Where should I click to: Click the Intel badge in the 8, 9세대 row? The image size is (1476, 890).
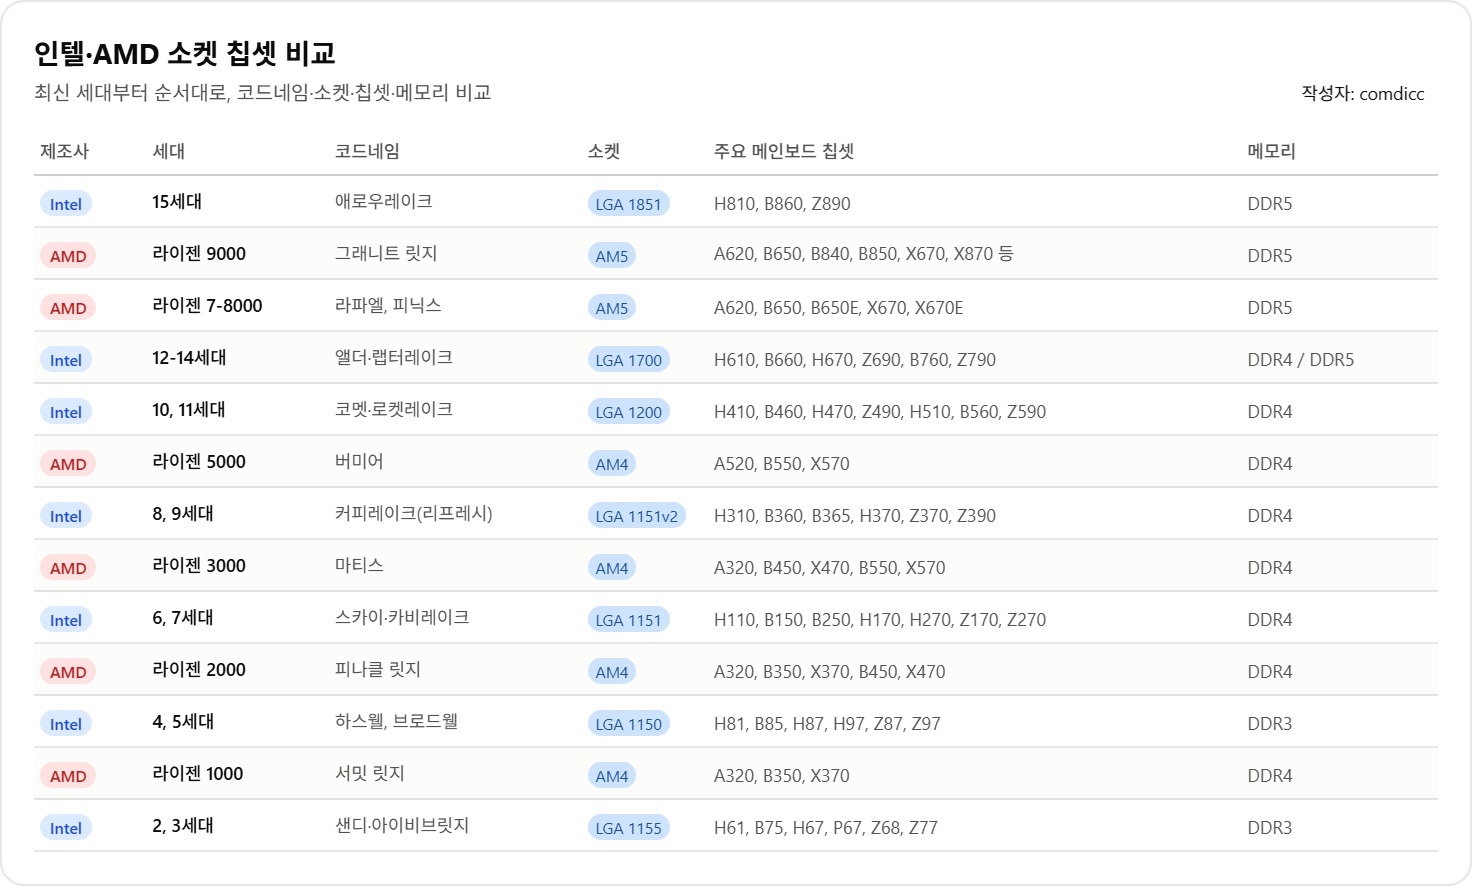[66, 516]
